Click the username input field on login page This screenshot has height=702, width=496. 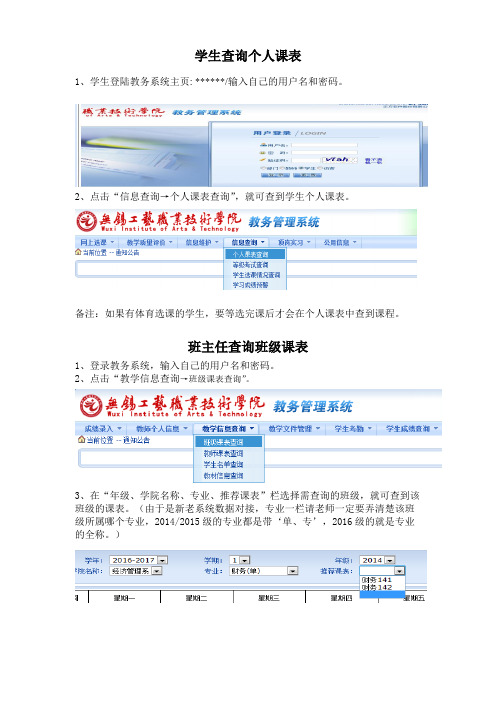click(x=325, y=145)
